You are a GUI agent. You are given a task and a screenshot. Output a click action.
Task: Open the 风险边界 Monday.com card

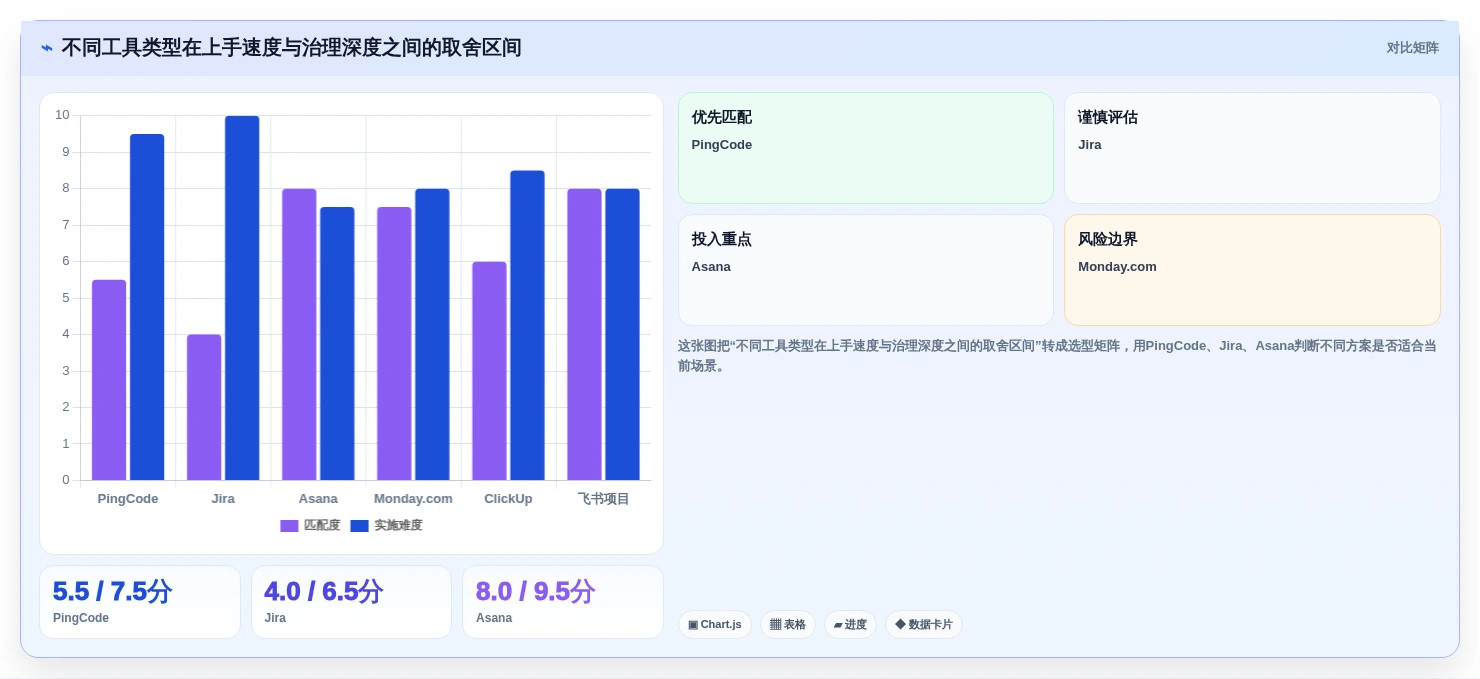pyautogui.click(x=1252, y=270)
